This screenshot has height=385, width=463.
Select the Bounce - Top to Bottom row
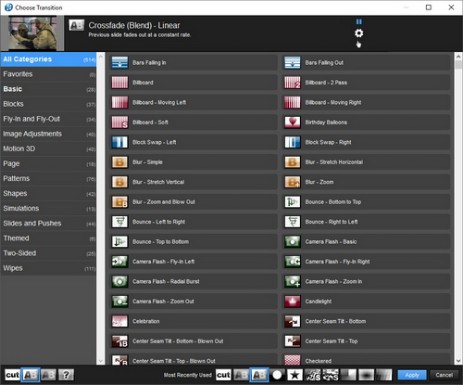(x=193, y=242)
